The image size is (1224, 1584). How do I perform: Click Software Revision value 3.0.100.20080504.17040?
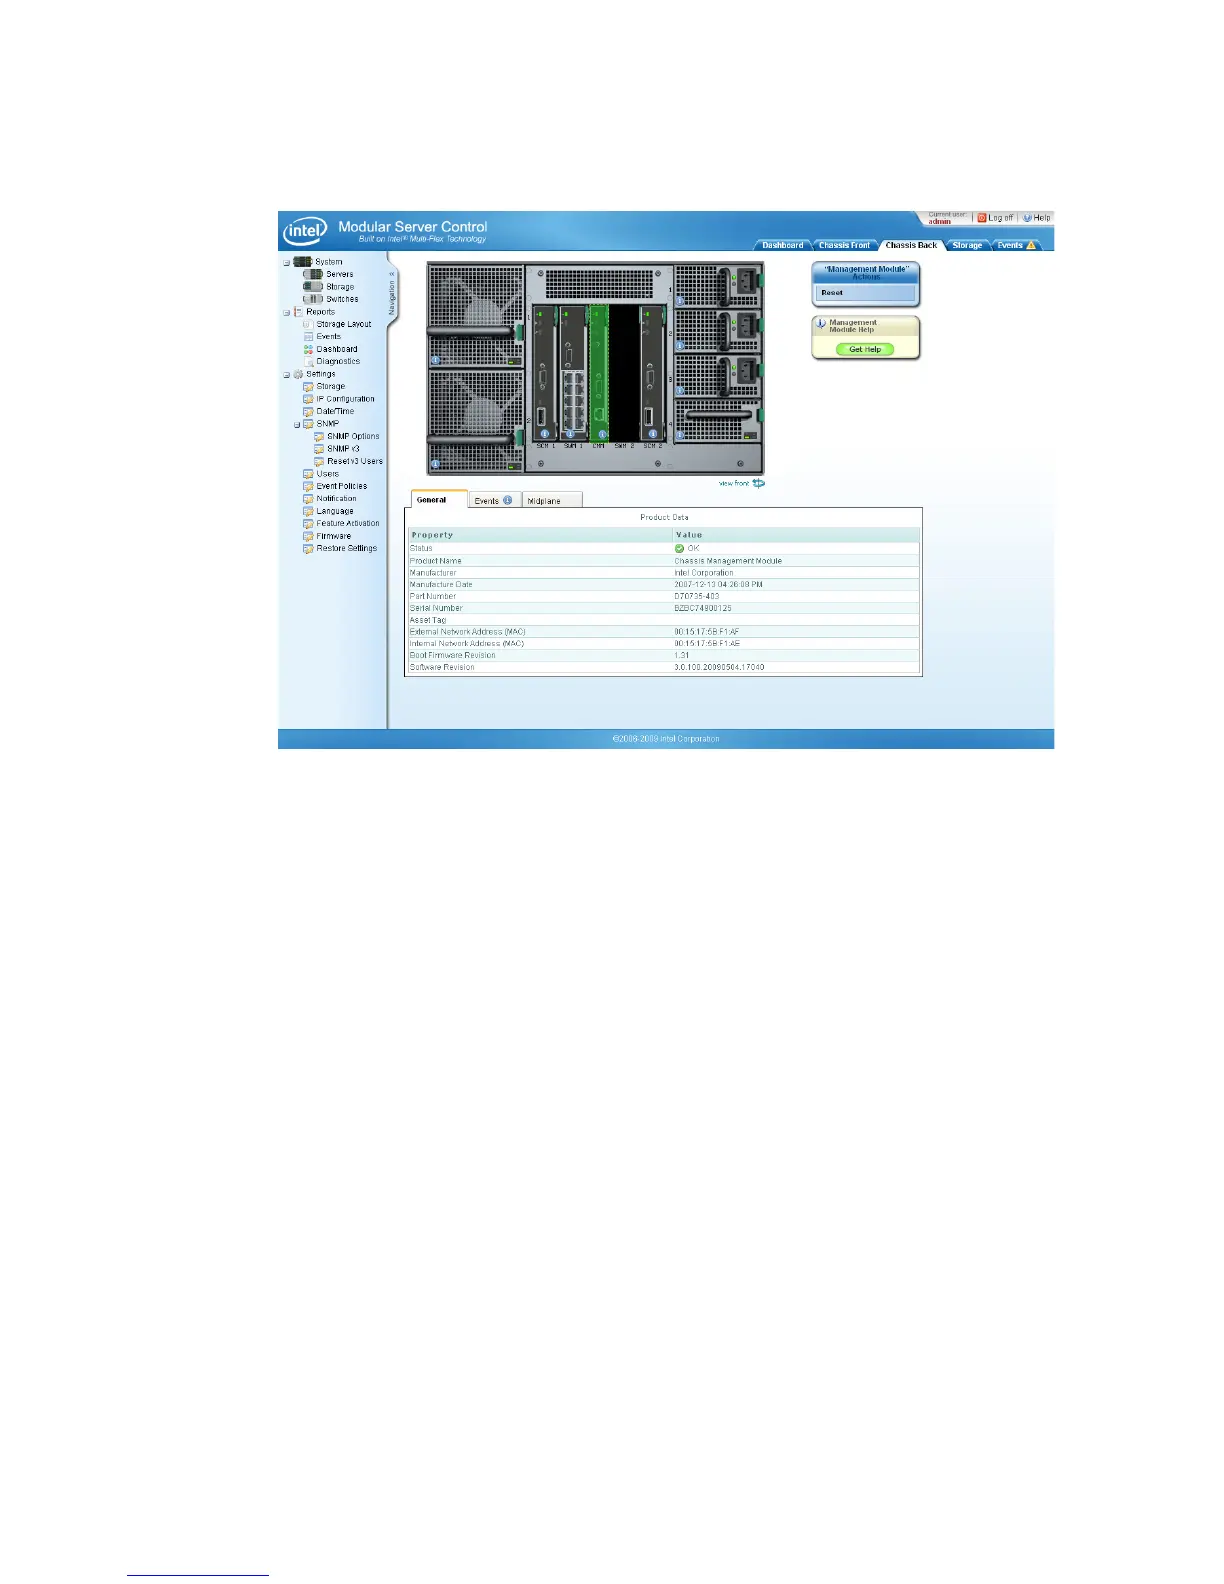coord(719,667)
